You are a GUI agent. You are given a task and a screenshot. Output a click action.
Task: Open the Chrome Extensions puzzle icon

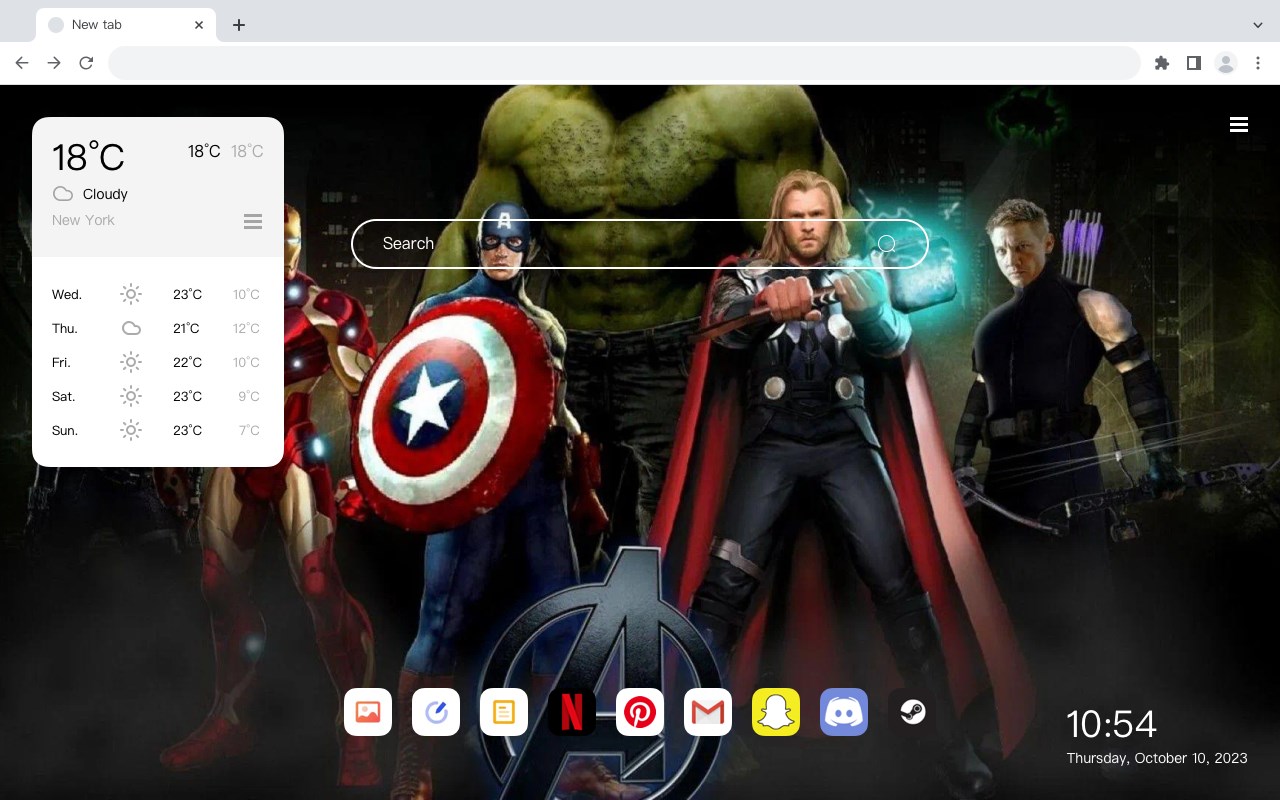(x=1161, y=63)
